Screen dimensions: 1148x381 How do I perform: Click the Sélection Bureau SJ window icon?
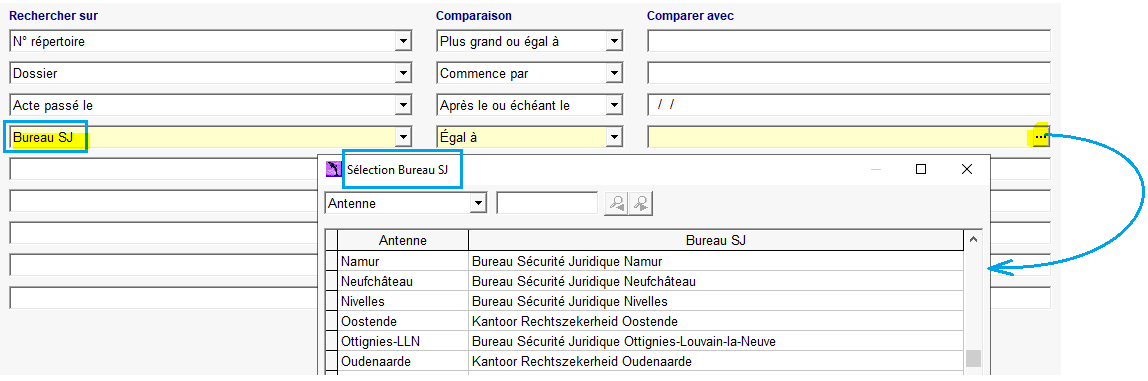334,169
